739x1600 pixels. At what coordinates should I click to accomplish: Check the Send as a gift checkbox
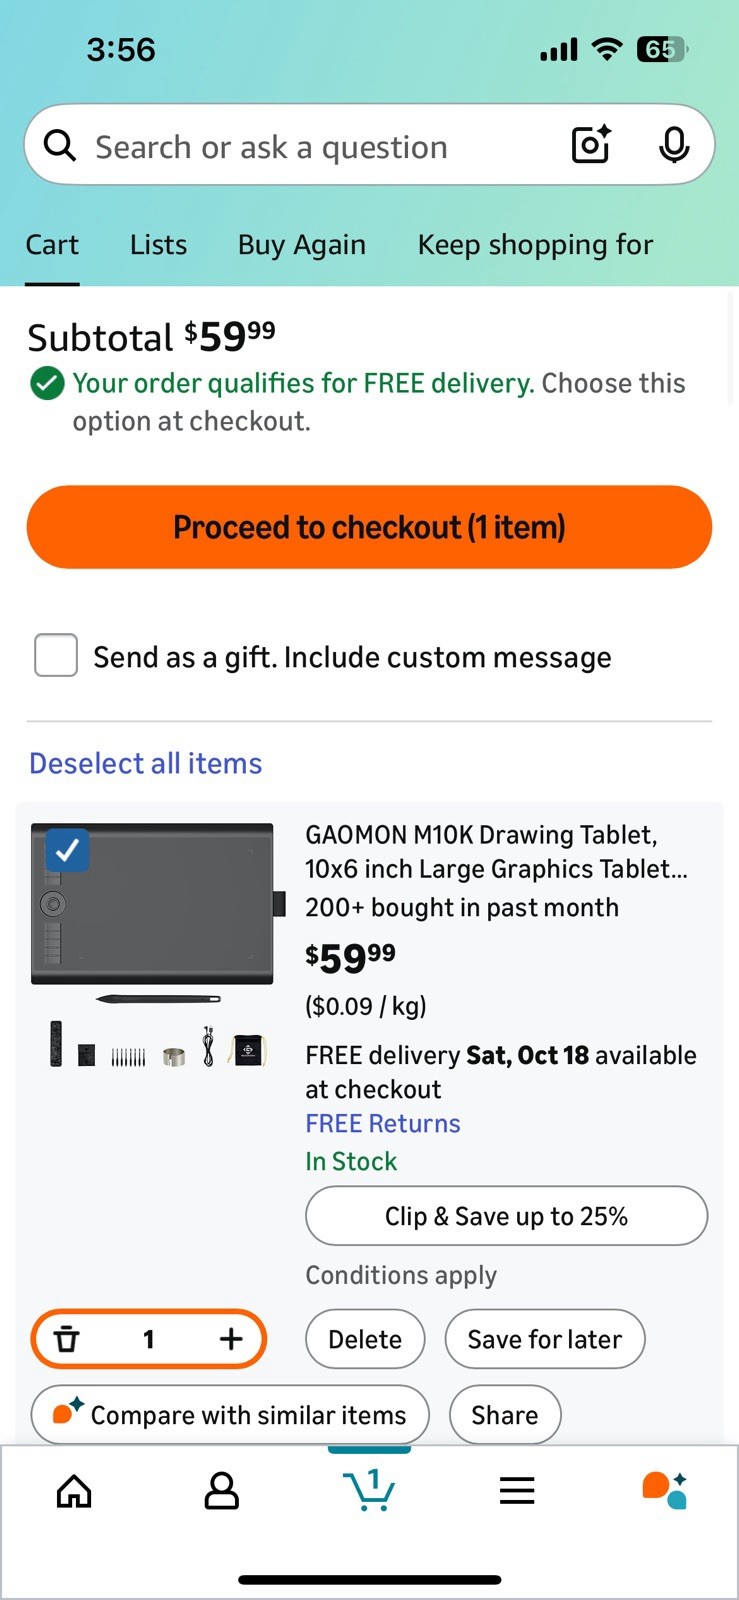(x=56, y=656)
